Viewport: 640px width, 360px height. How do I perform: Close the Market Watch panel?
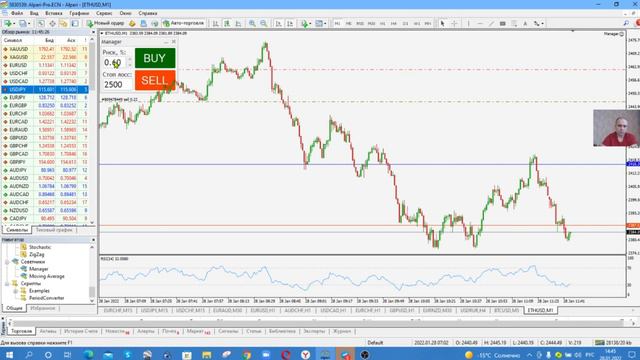click(93, 32)
